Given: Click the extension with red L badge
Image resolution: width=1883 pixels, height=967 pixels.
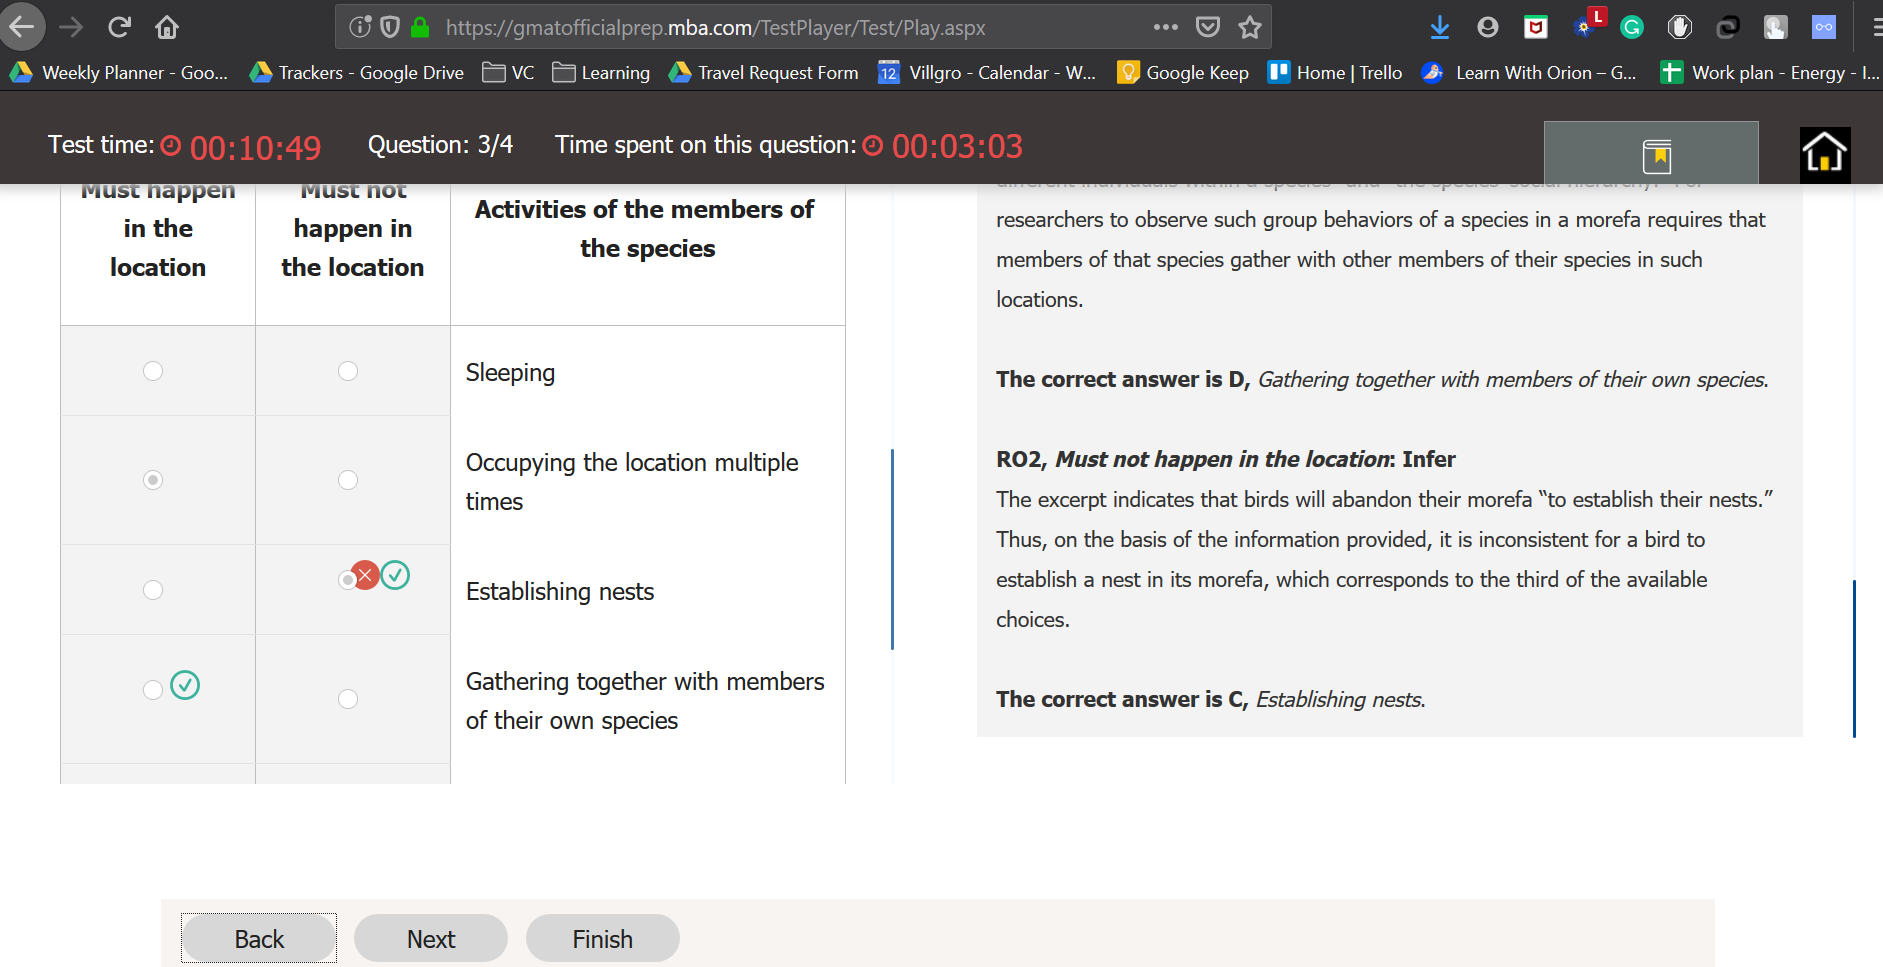Looking at the screenshot, I should pos(1587,24).
